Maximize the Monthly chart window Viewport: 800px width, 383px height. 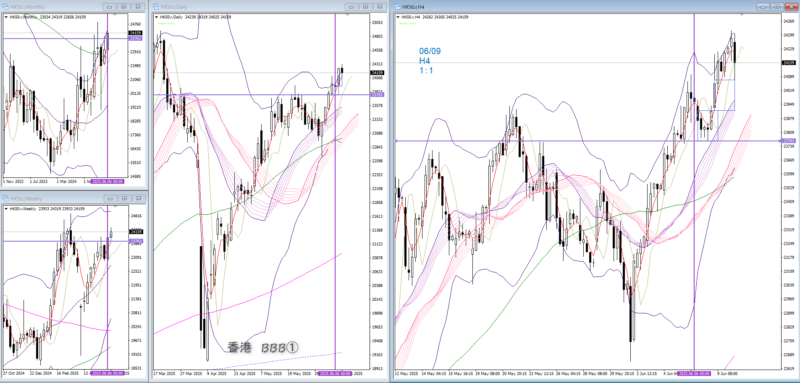point(123,7)
